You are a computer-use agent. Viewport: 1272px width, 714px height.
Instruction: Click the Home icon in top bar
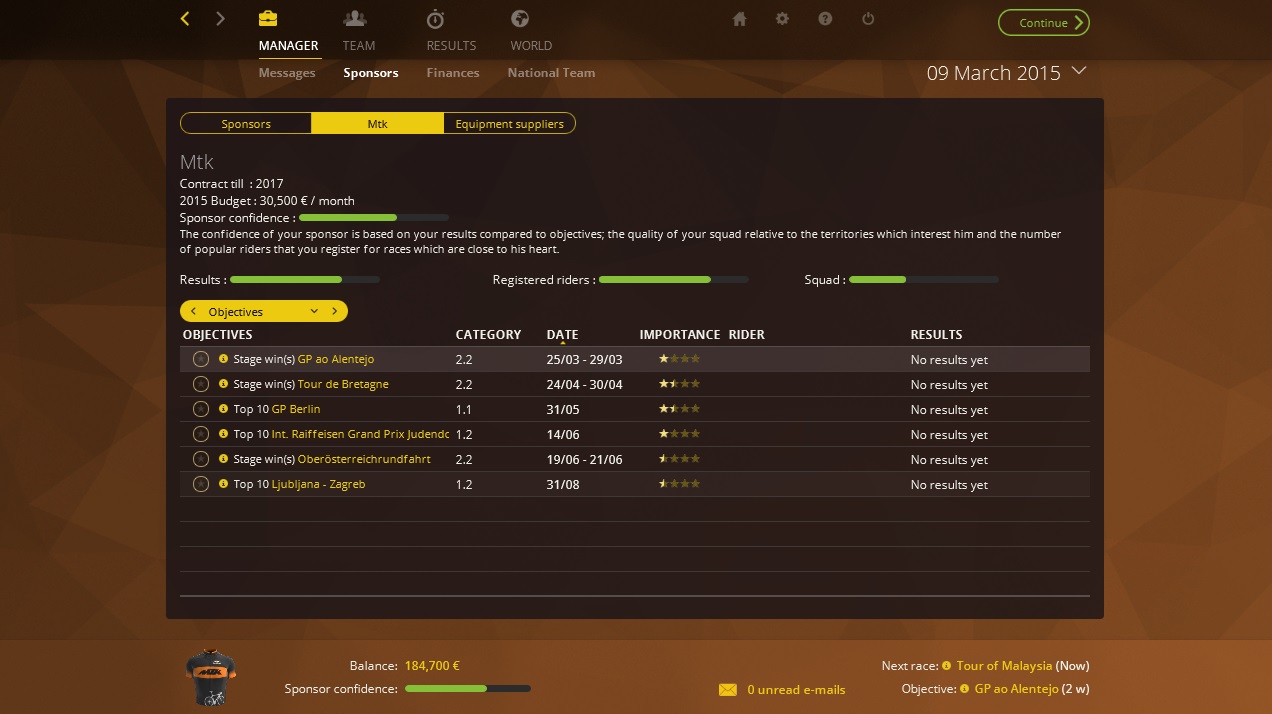click(x=740, y=19)
